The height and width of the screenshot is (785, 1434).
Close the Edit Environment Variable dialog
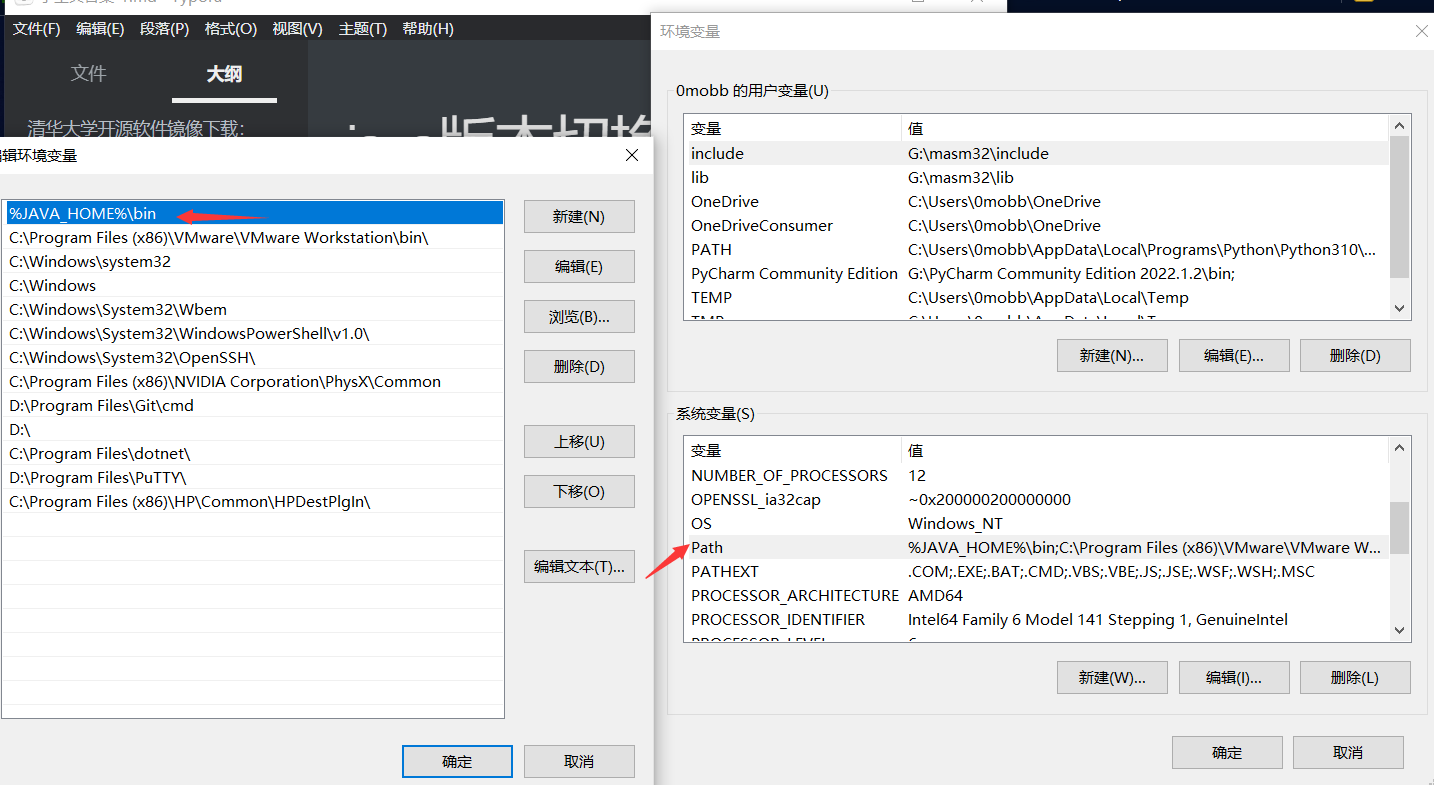pos(631,155)
